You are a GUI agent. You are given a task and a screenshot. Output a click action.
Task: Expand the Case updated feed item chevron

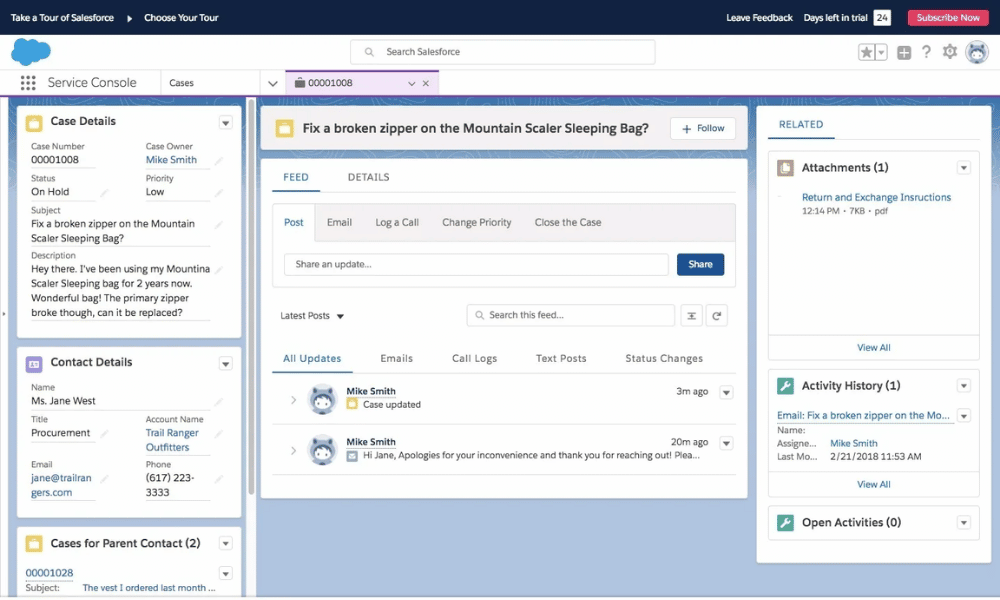point(293,400)
